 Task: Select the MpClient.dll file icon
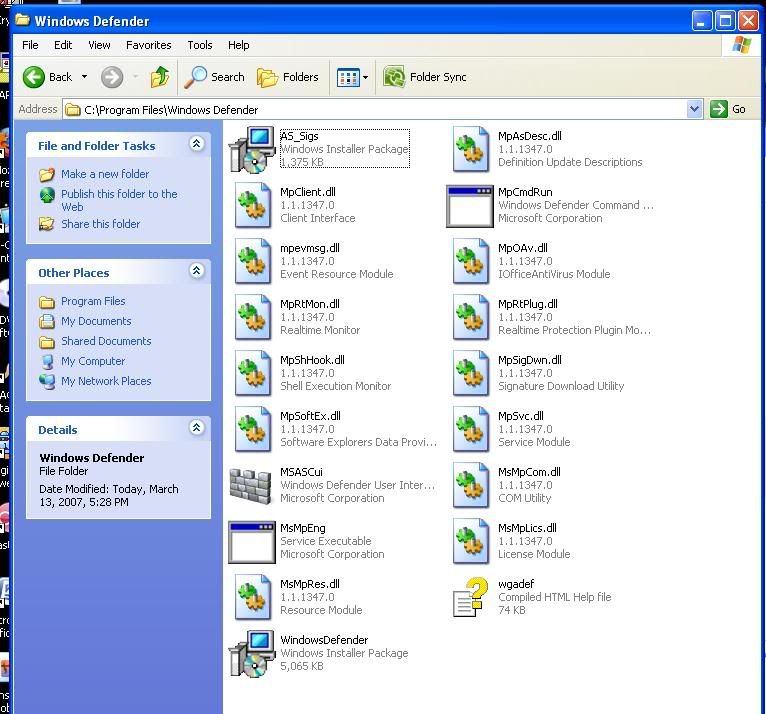click(253, 206)
